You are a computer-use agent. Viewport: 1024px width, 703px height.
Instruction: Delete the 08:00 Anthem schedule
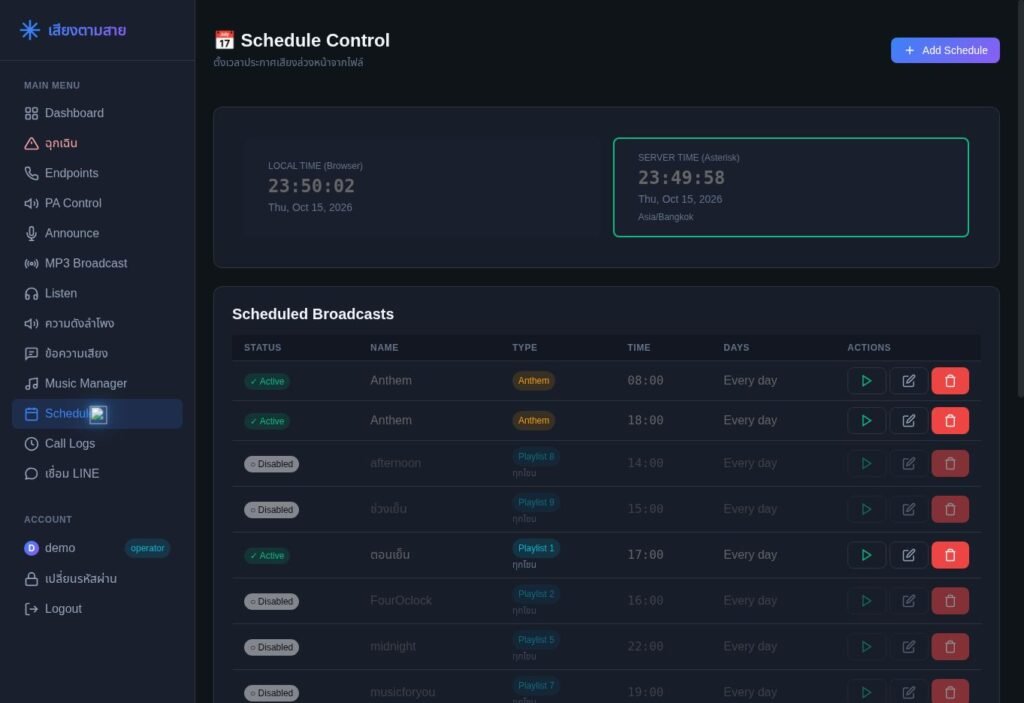click(x=950, y=381)
